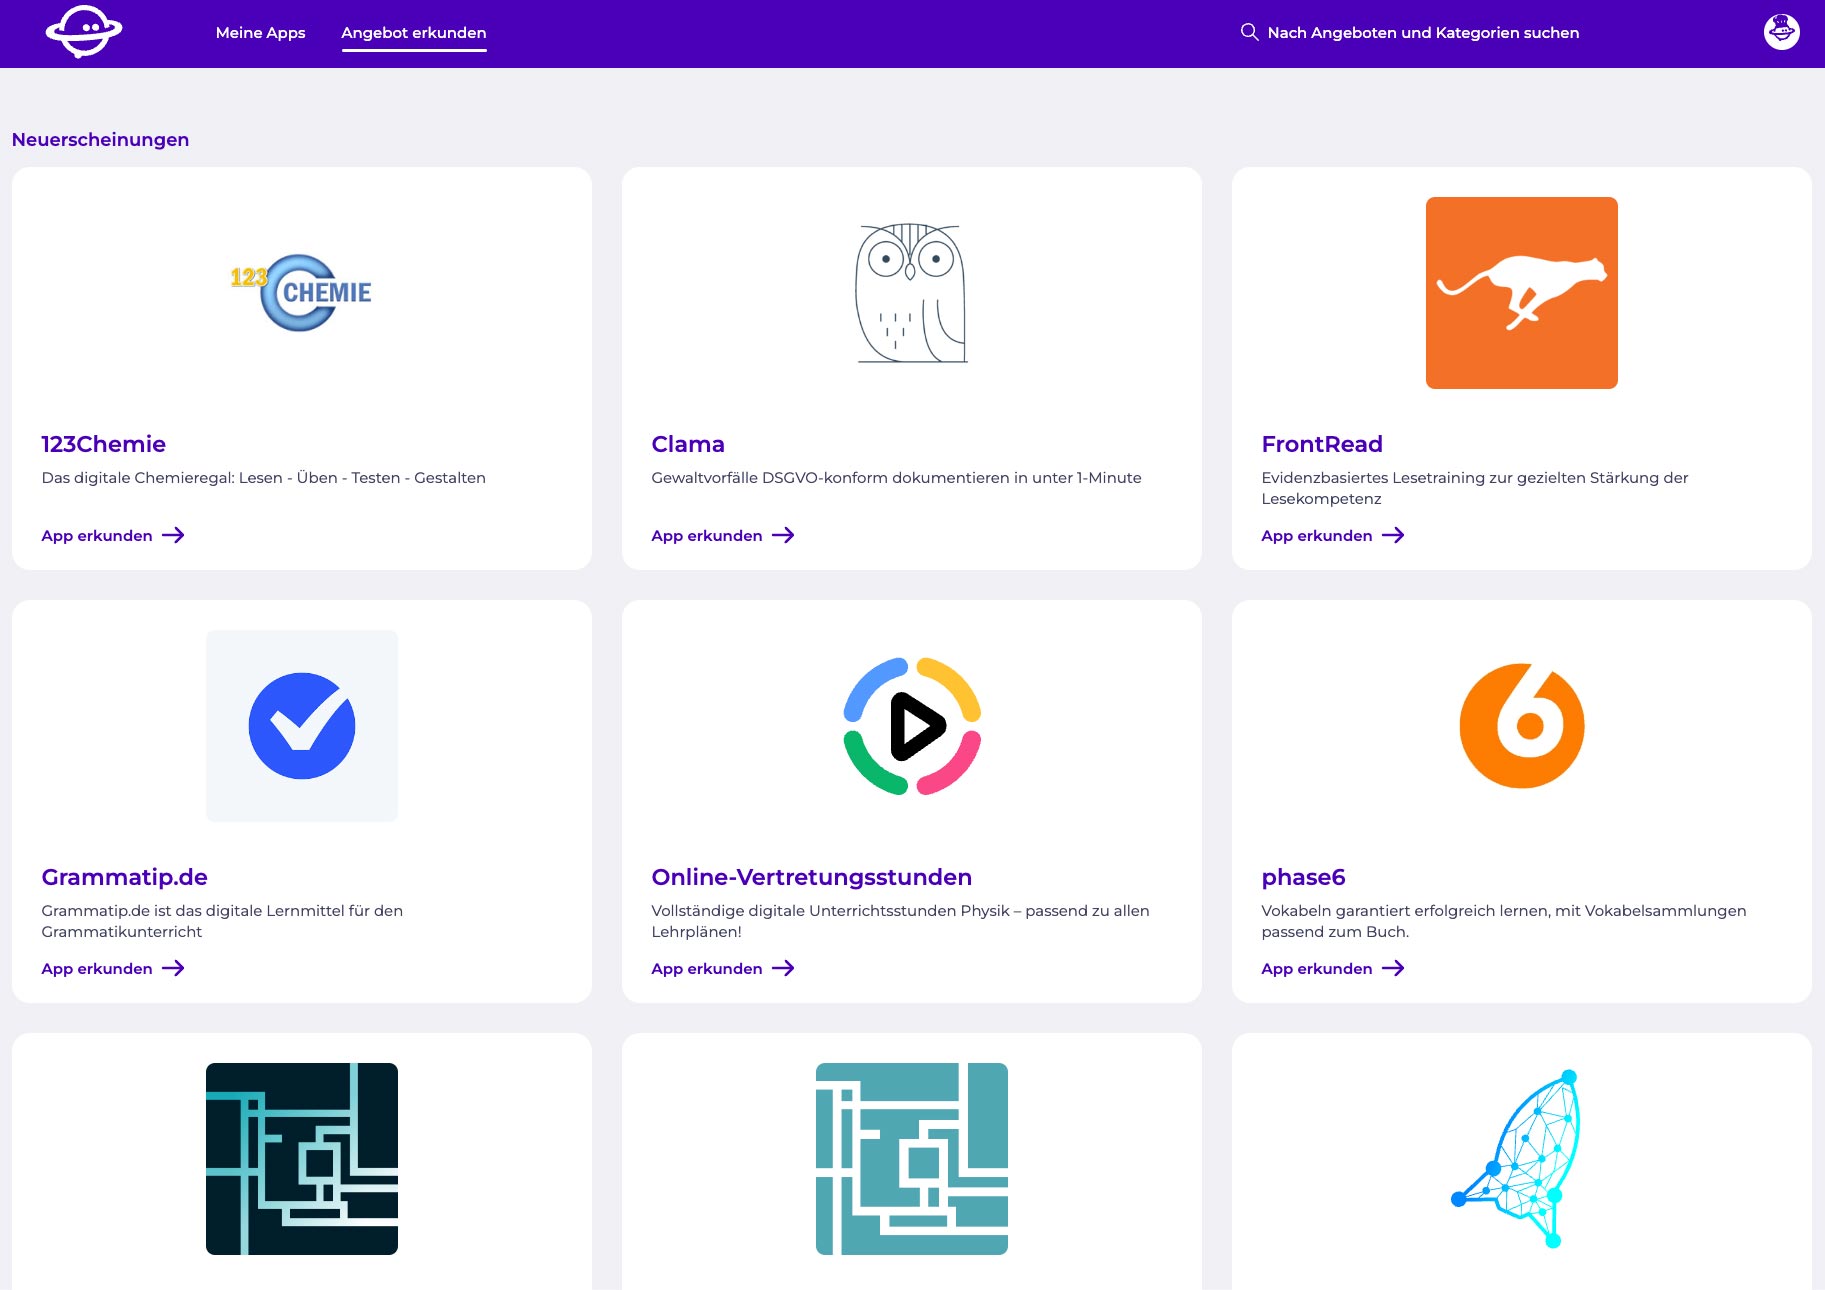Click the Online-Vertretungsstunden play logo
Screen dimensions: 1825x1290
point(911,725)
